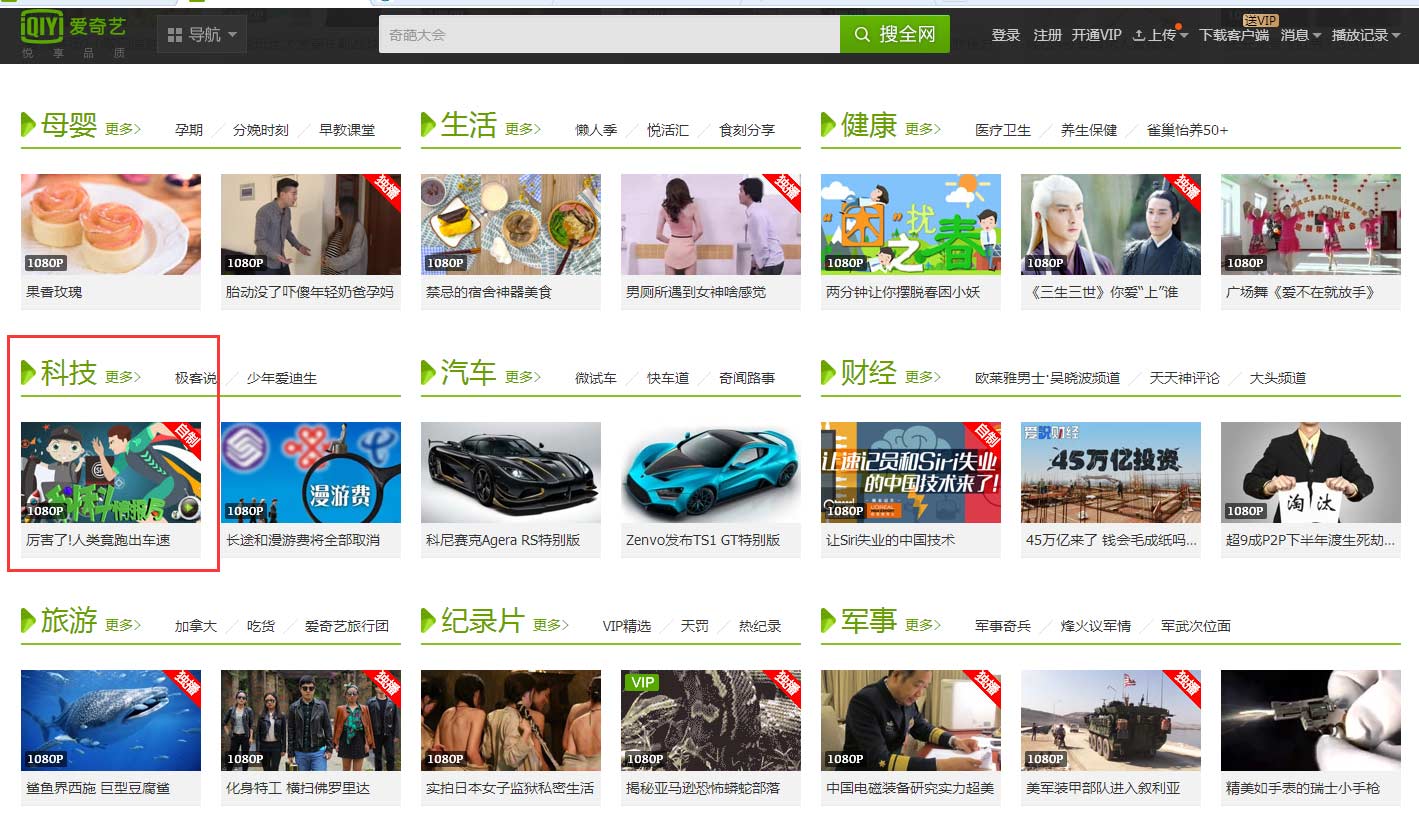Click the play icon on the 厉害了 video thumbnail
Image resolution: width=1419 pixels, height=815 pixels.
tap(188, 509)
